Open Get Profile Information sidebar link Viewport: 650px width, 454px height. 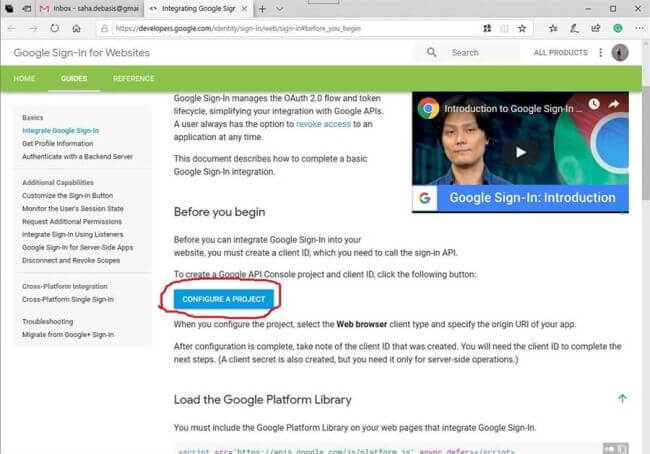click(x=58, y=143)
